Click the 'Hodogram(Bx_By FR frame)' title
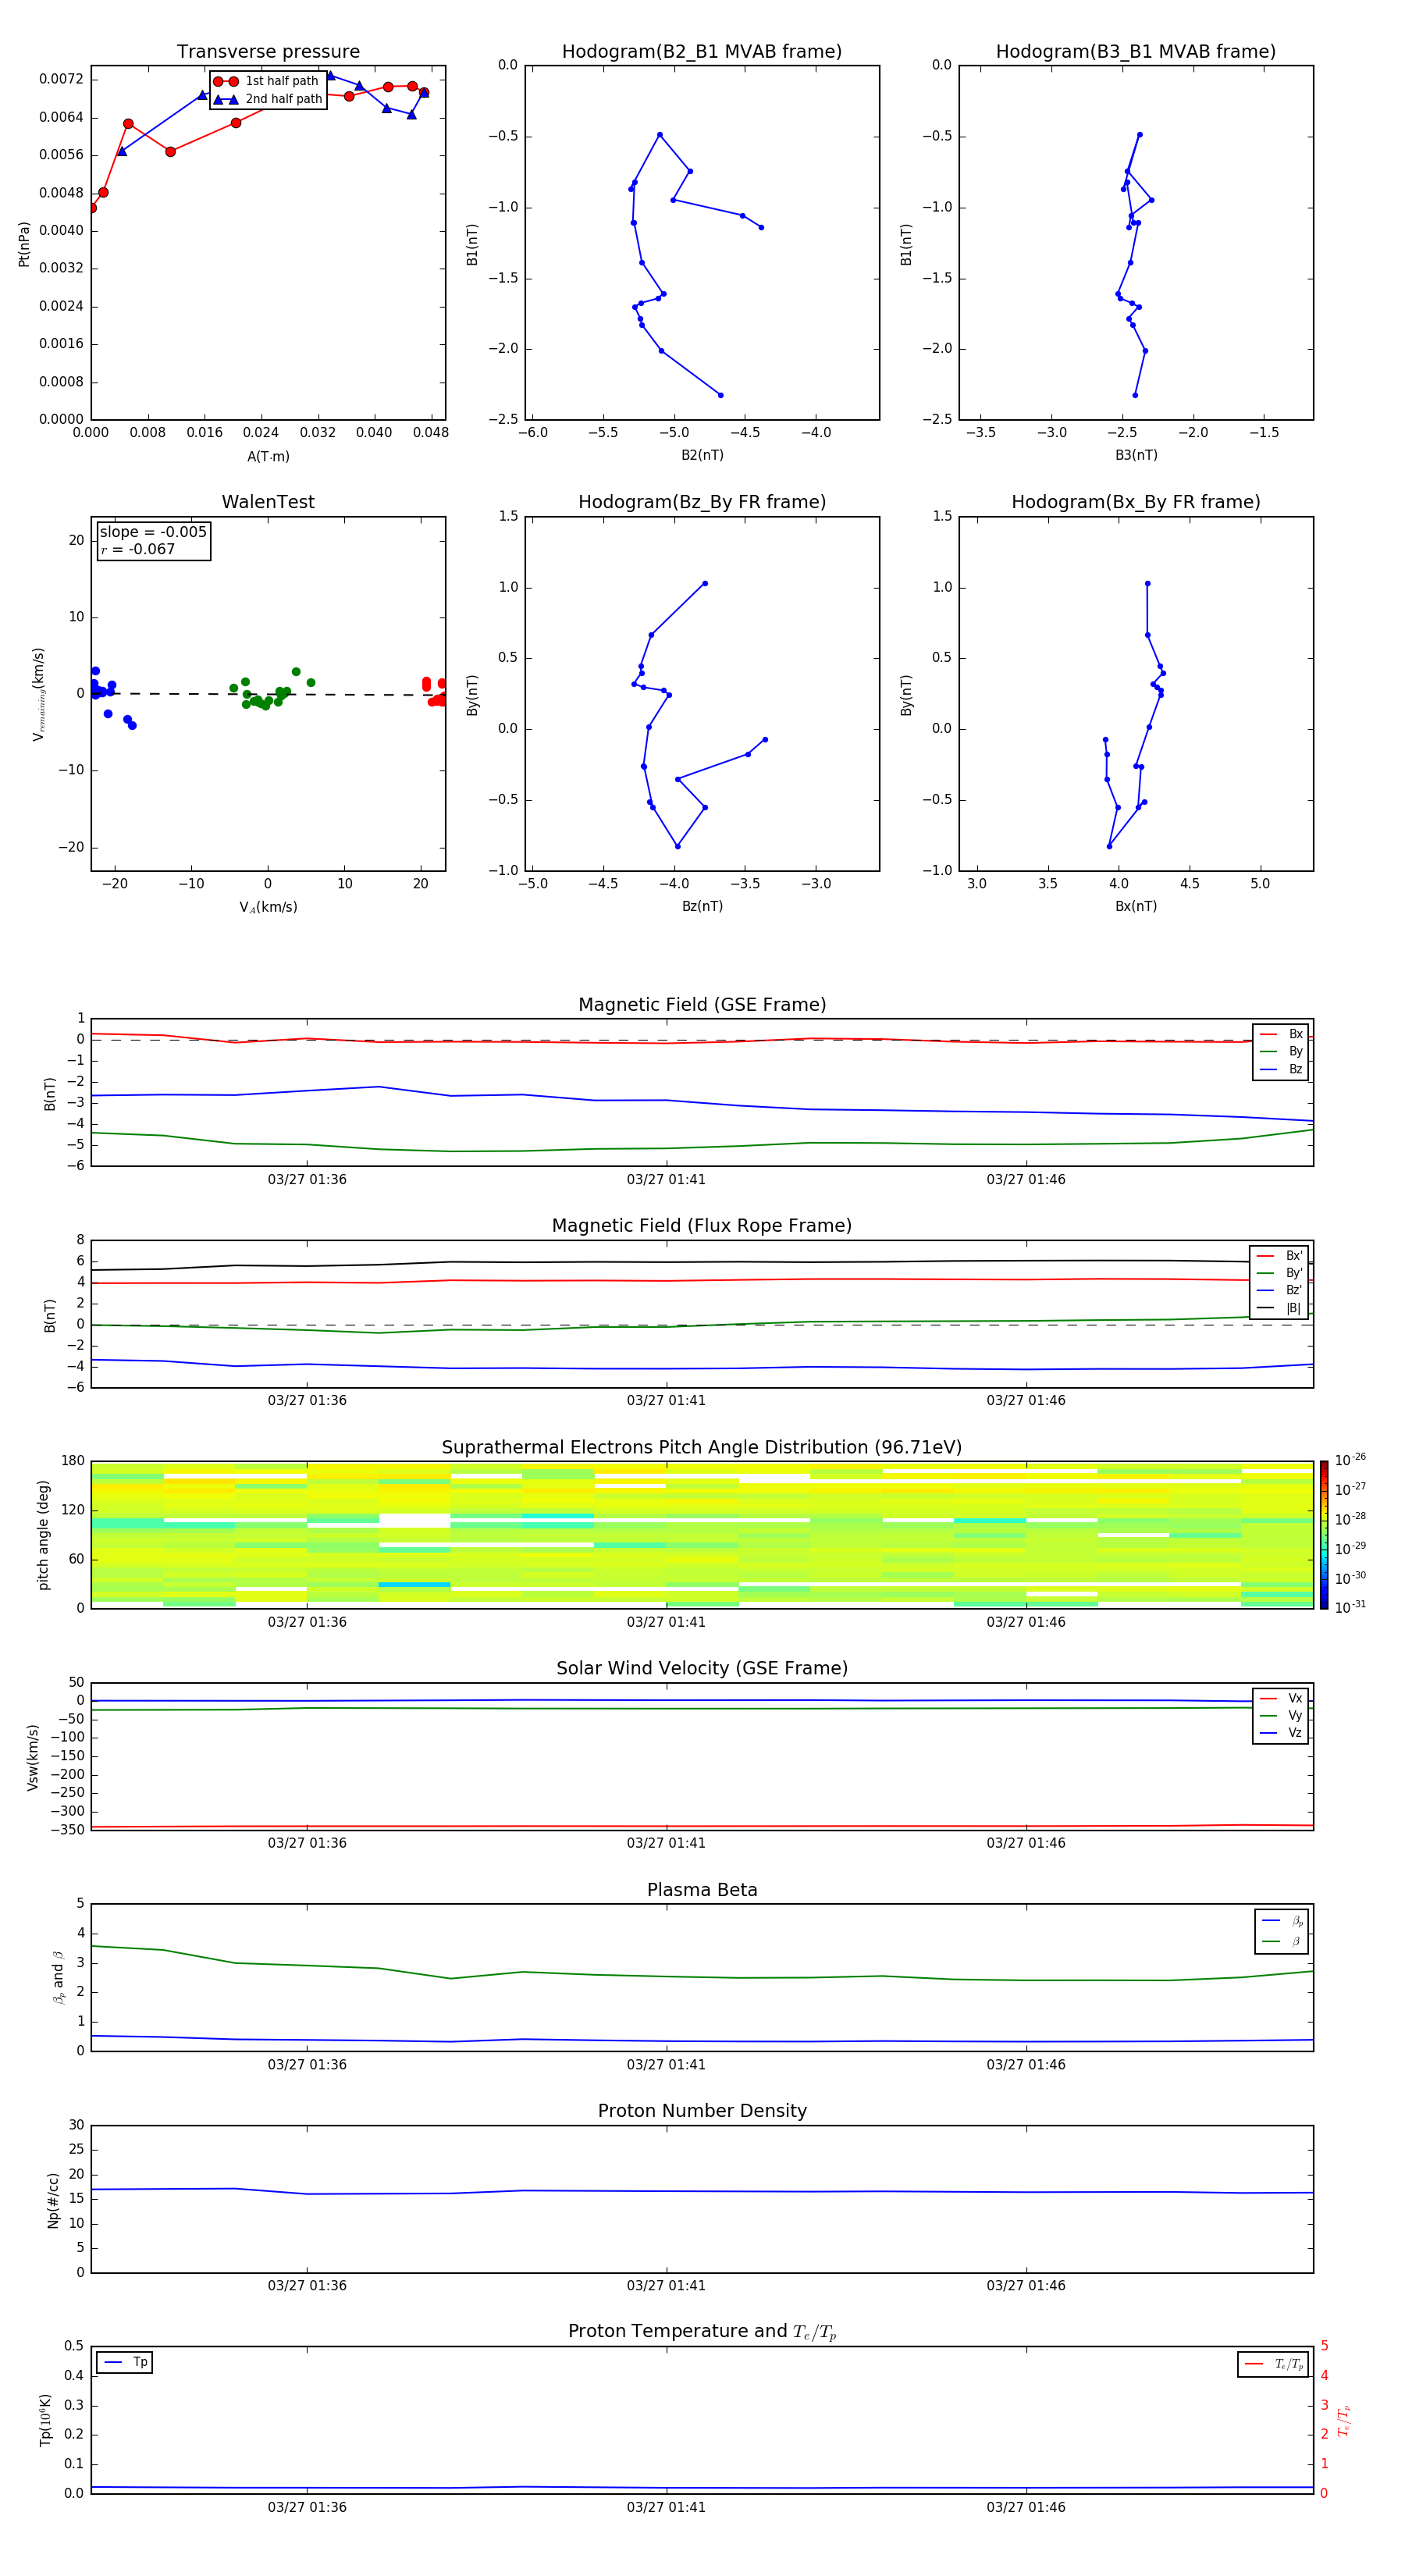1405x2576 pixels. [x=1135, y=502]
